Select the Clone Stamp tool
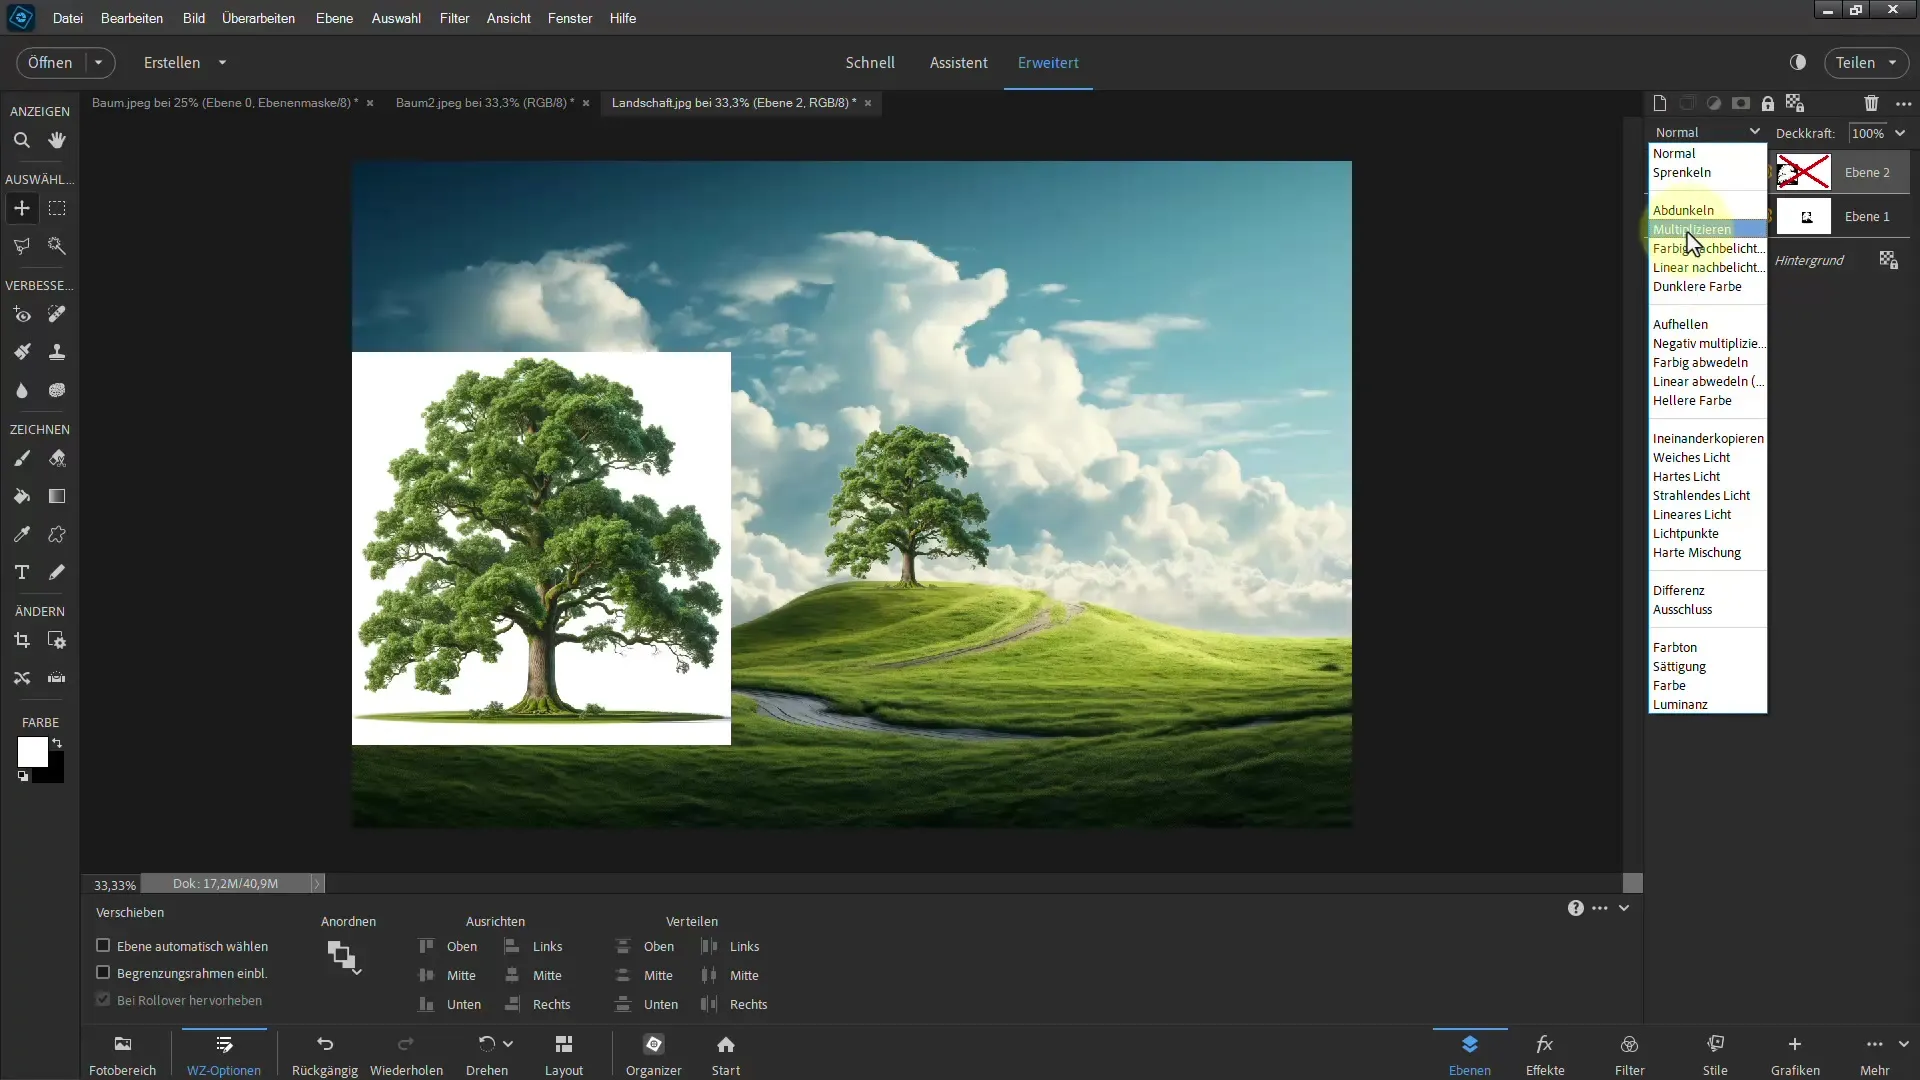 click(x=57, y=352)
